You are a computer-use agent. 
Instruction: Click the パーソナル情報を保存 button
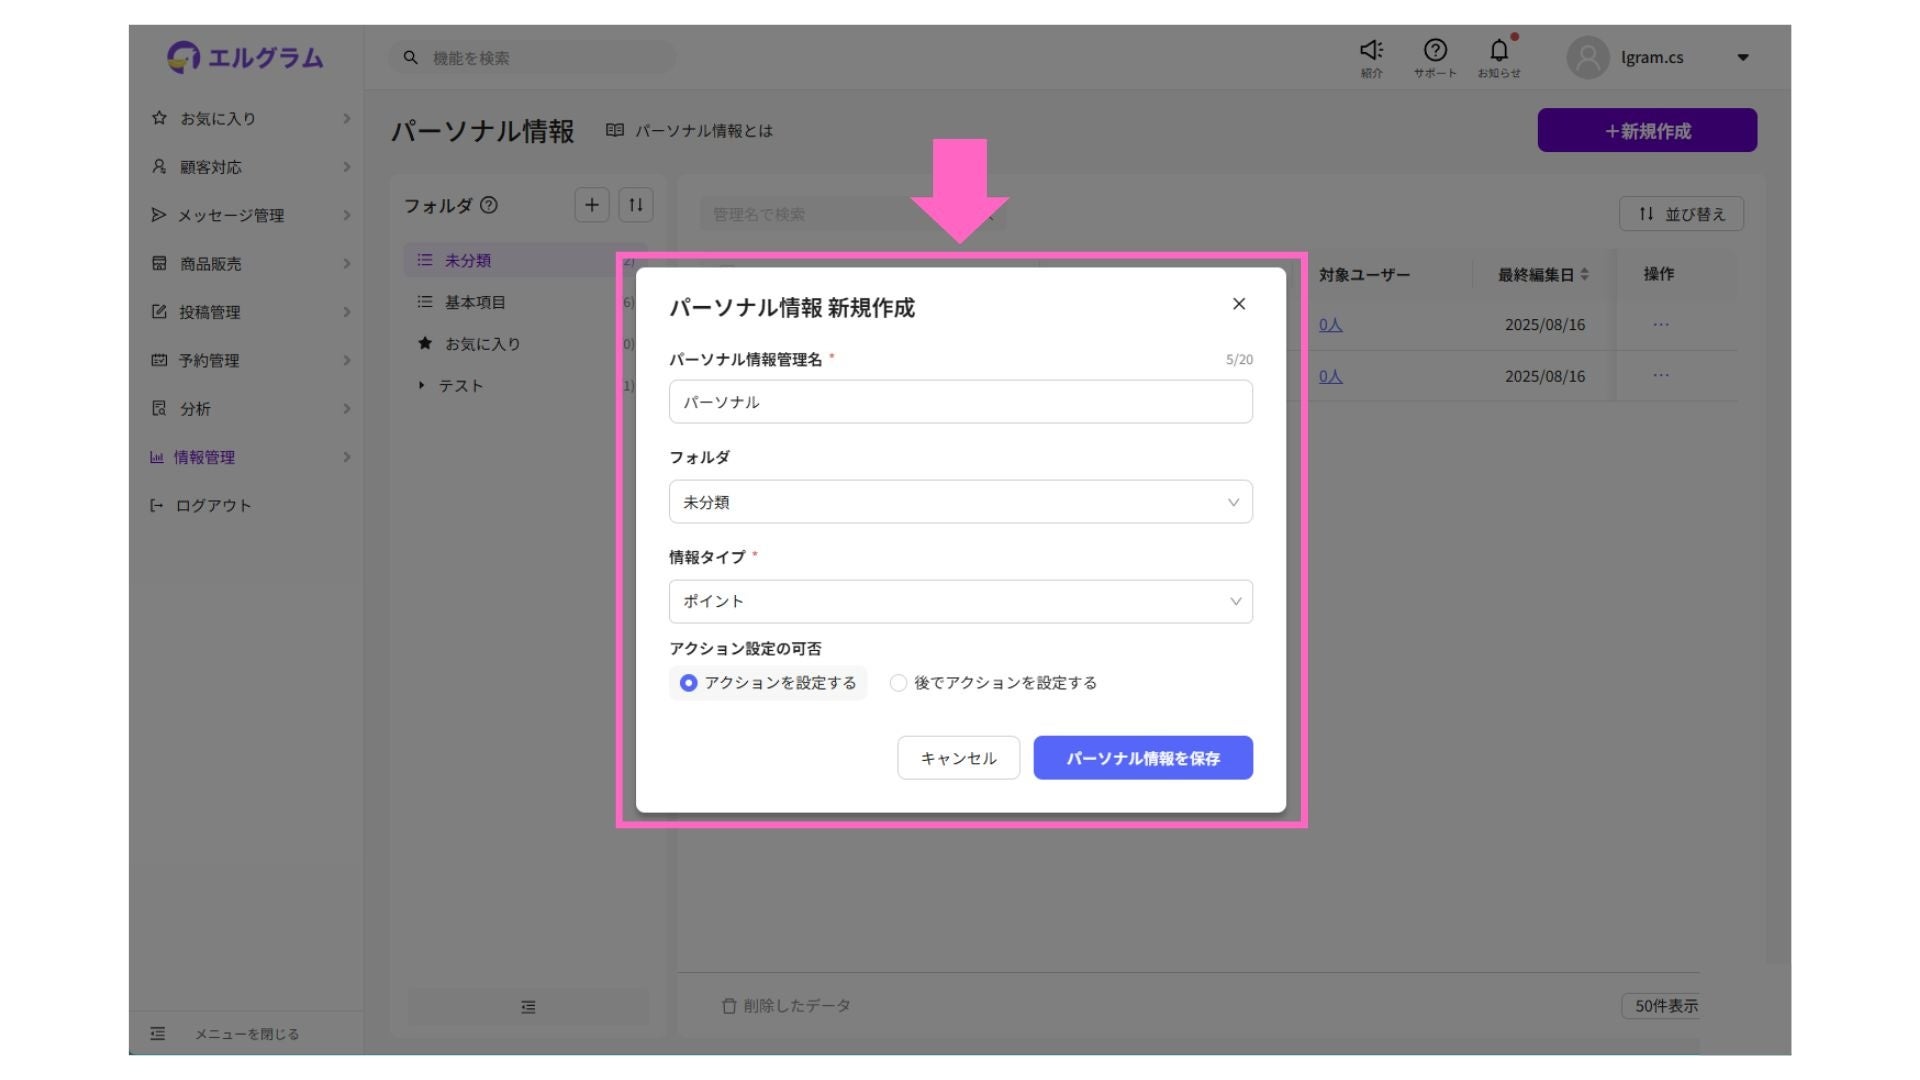[1142, 758]
